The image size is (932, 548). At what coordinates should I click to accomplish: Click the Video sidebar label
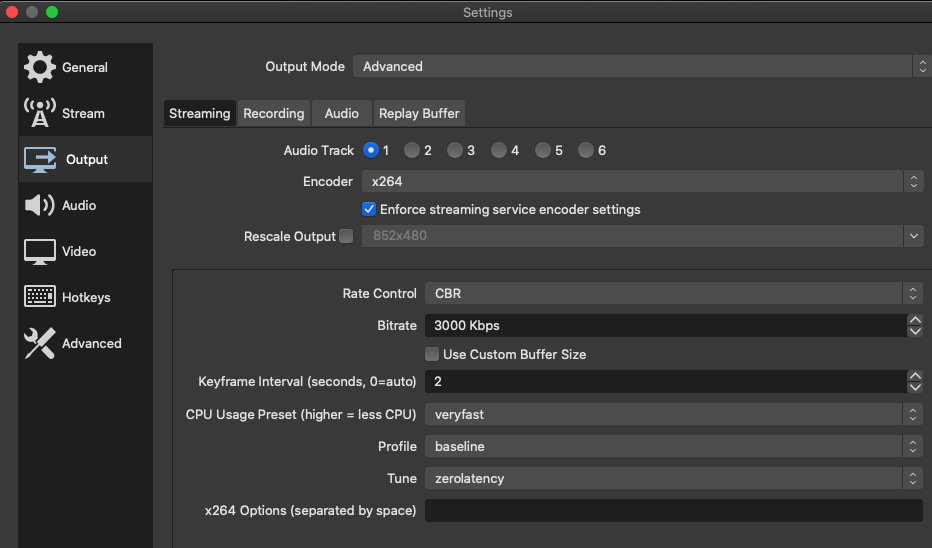79,251
